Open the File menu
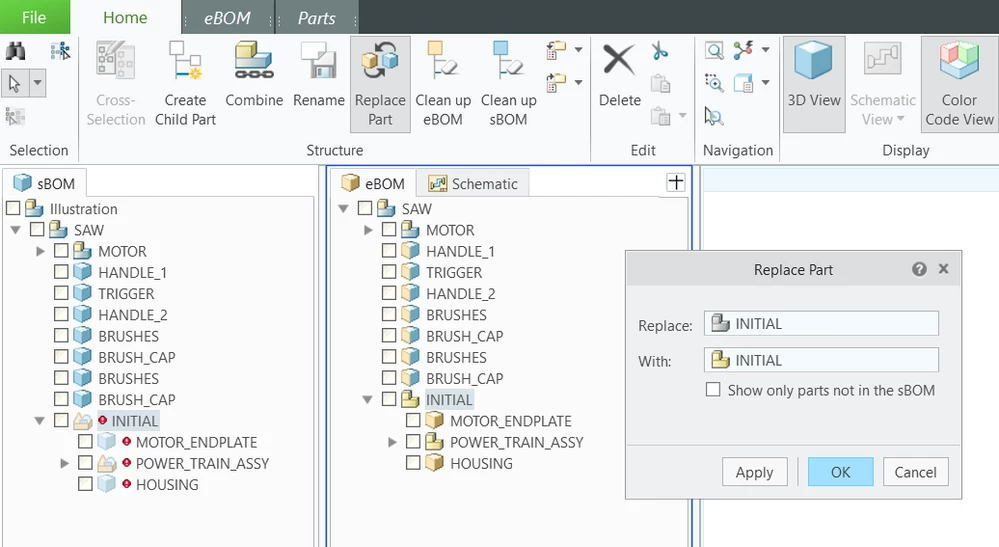 (x=34, y=17)
